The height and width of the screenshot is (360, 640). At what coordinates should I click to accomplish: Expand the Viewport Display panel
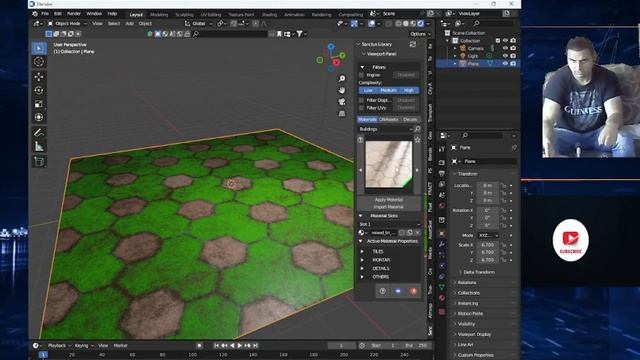pyautogui.click(x=474, y=334)
